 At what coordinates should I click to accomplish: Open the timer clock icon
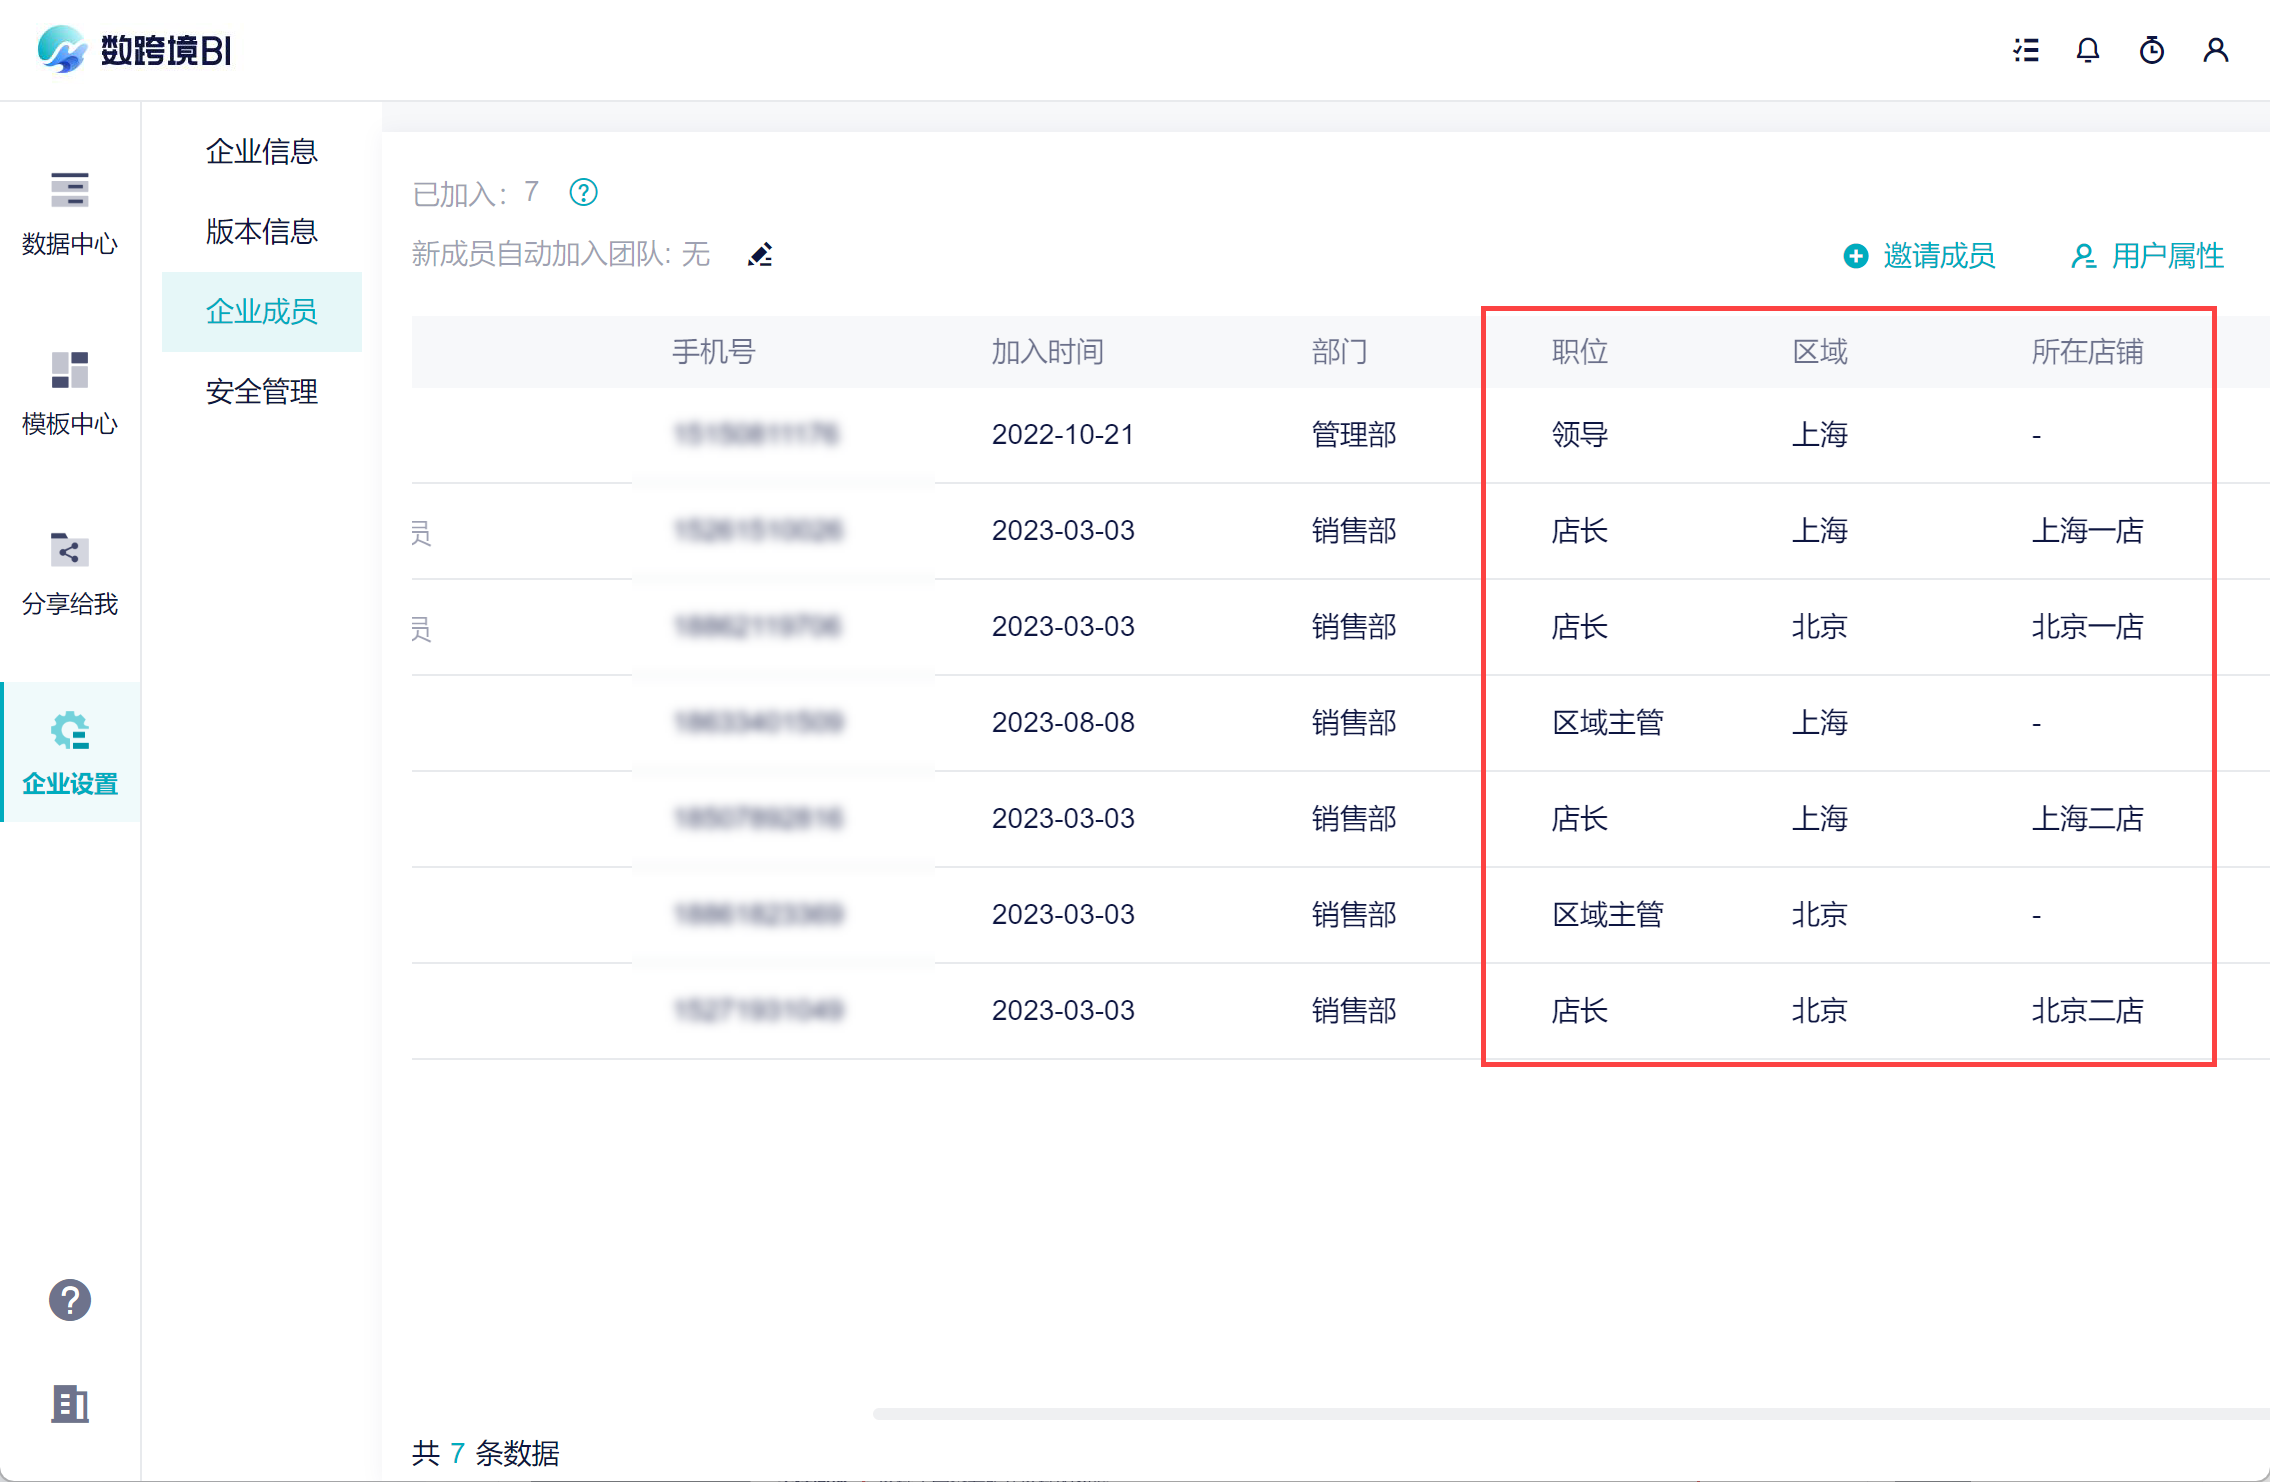click(x=2152, y=50)
